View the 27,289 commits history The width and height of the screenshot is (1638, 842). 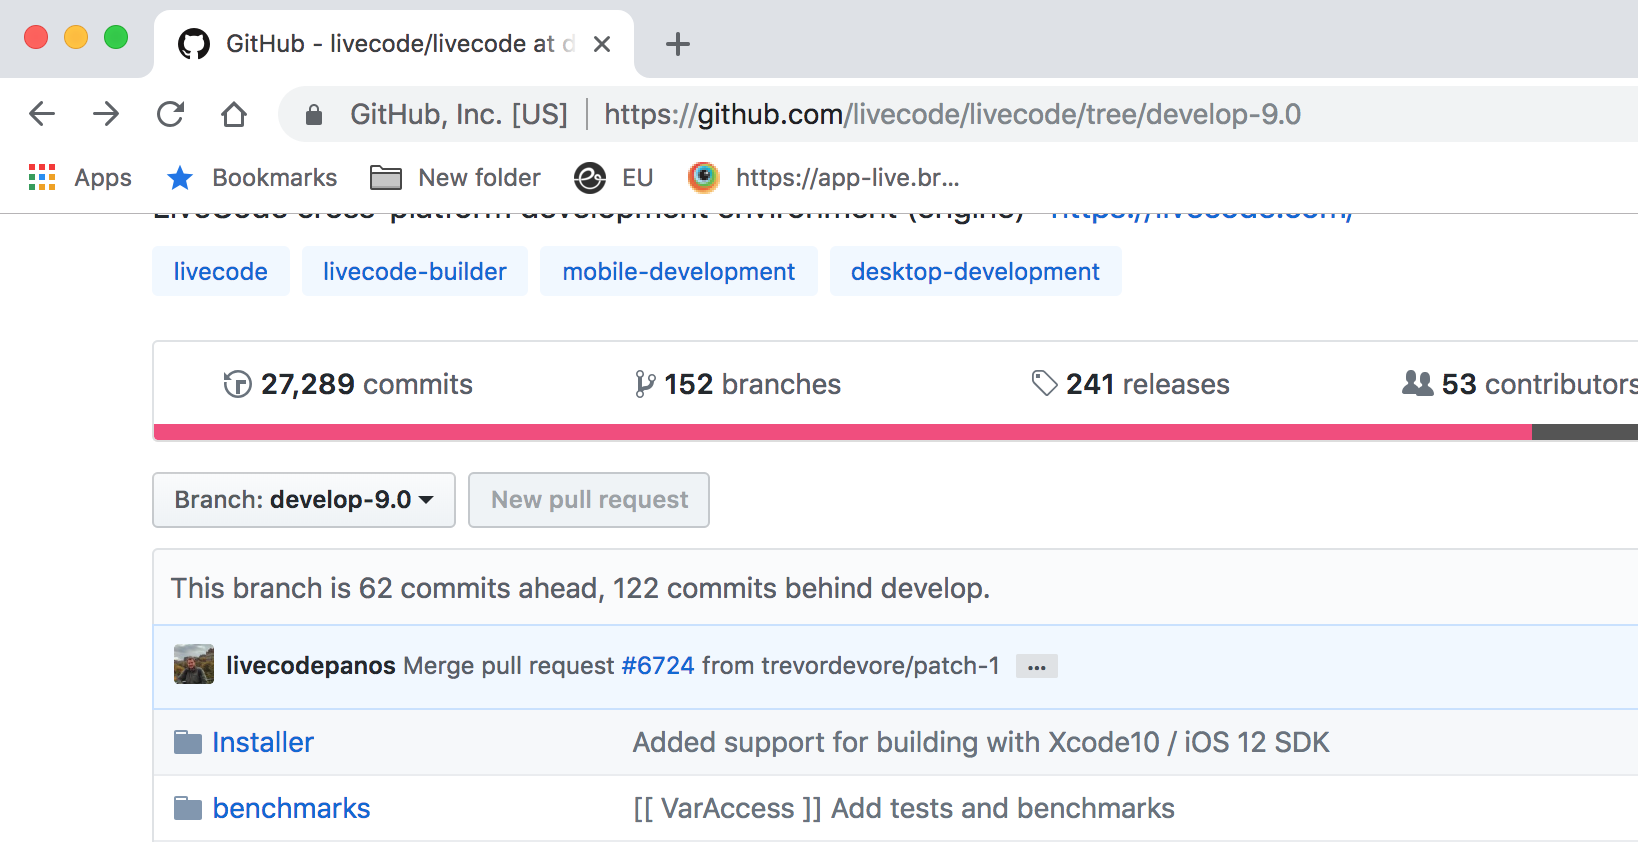click(x=348, y=385)
